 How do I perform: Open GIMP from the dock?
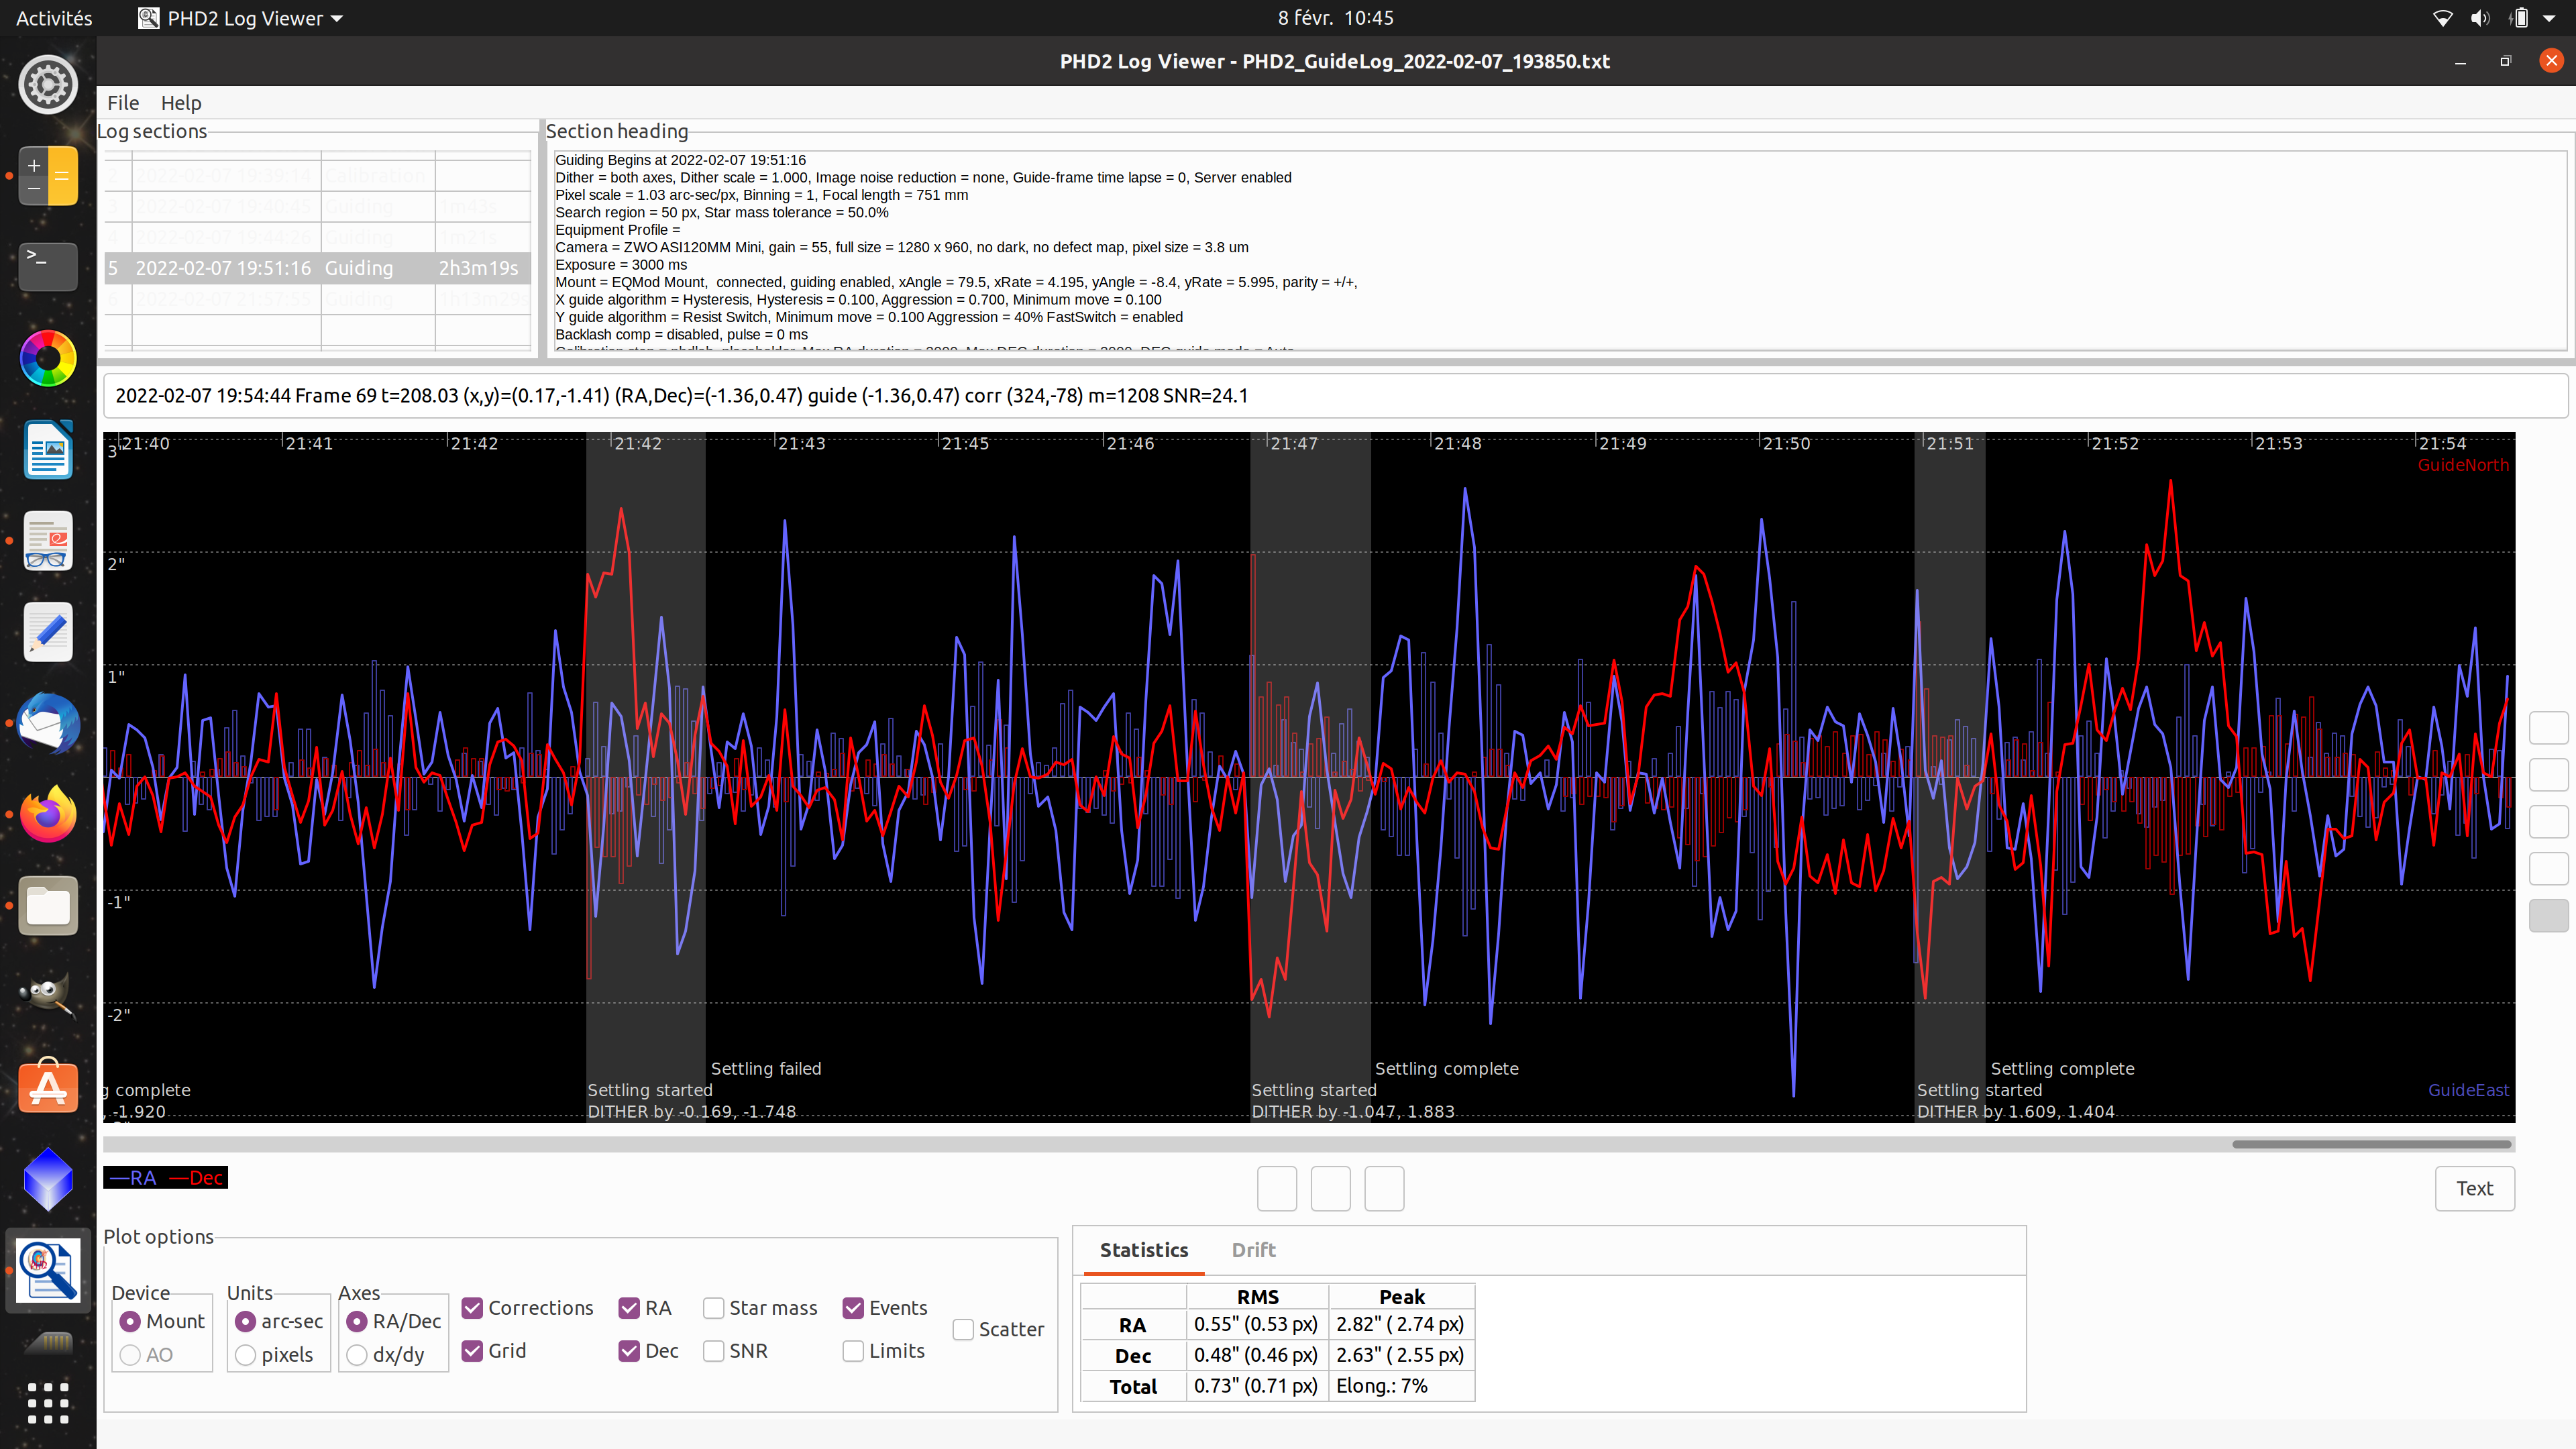click(x=47, y=994)
